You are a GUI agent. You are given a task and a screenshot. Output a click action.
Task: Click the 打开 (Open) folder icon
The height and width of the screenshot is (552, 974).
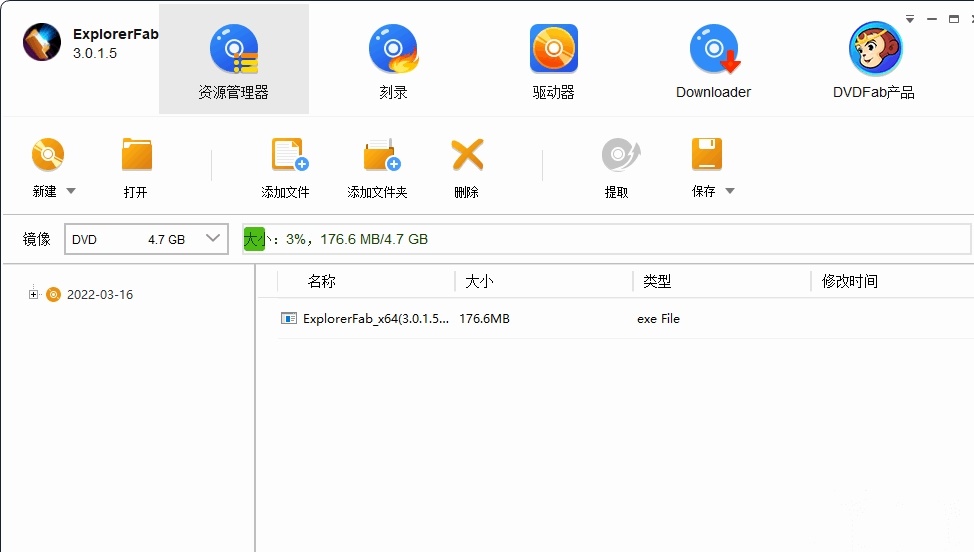136,155
